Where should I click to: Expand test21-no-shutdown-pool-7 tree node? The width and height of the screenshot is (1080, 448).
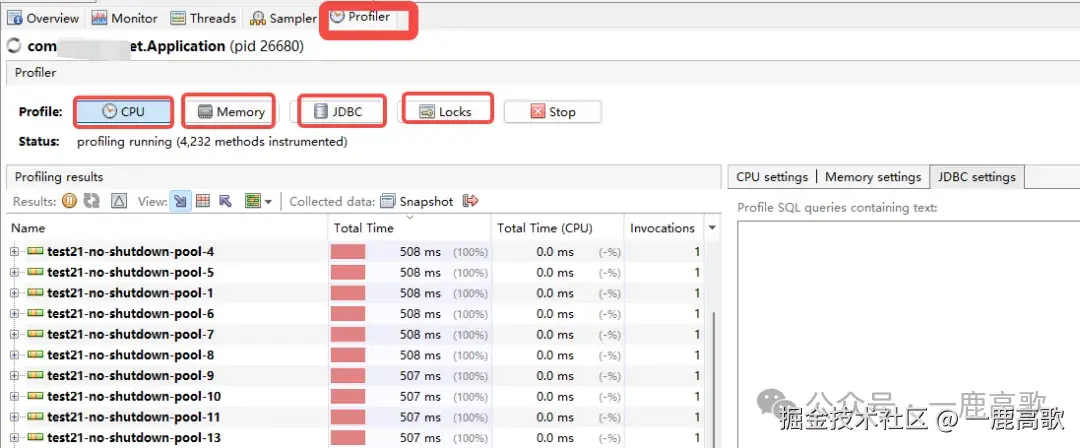tap(14, 334)
